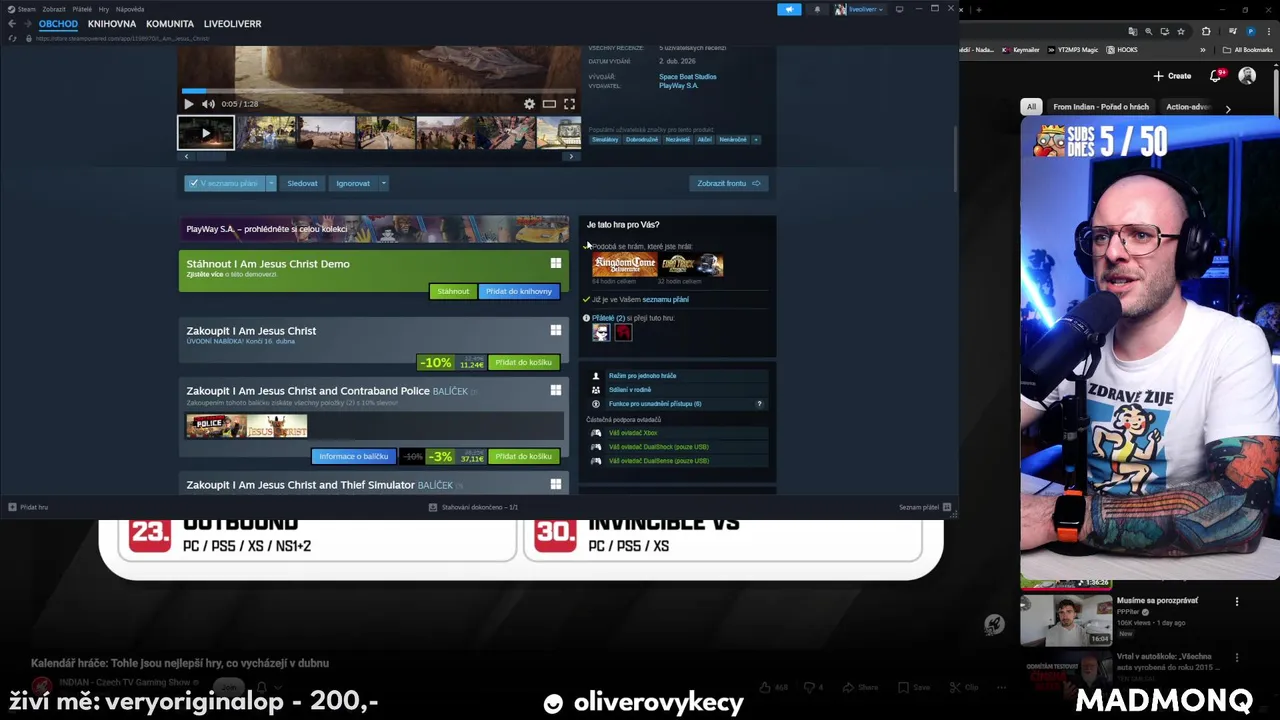Open the KNIHOVNA tab

(x=112, y=23)
